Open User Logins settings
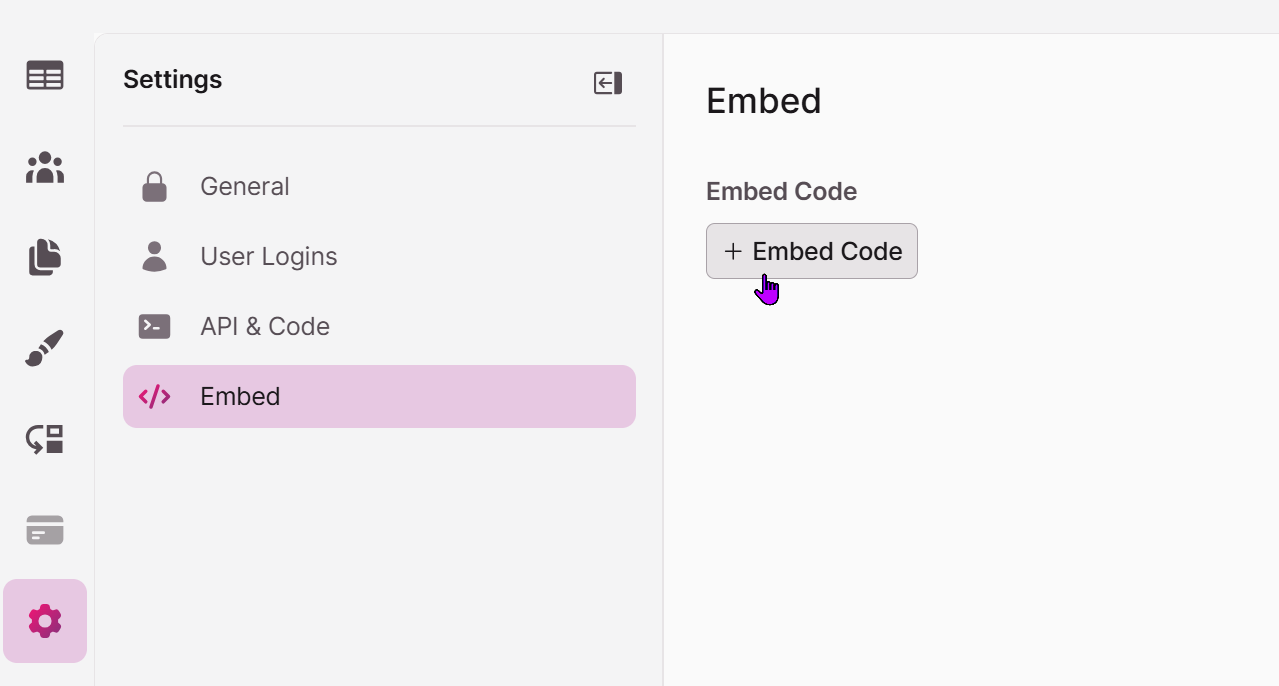The image size is (1279, 686). tap(379, 256)
